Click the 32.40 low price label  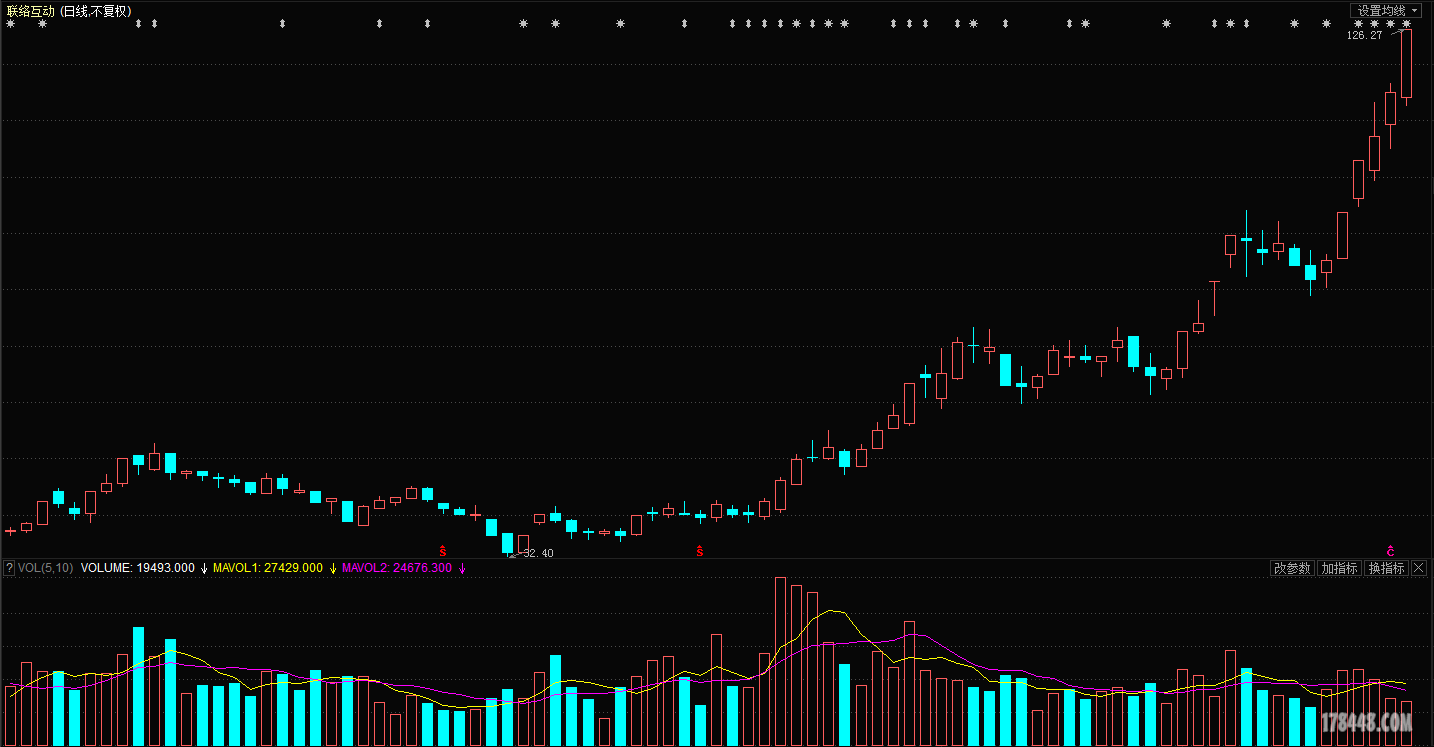[538, 553]
